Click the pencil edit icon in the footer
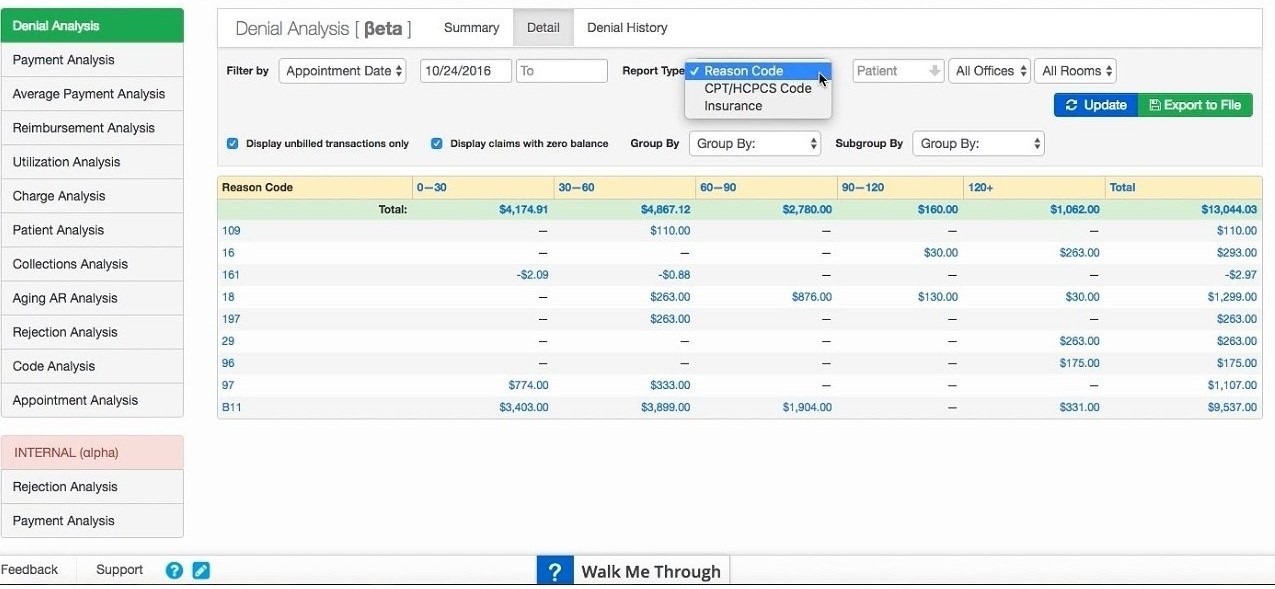1275x589 pixels. 200,569
